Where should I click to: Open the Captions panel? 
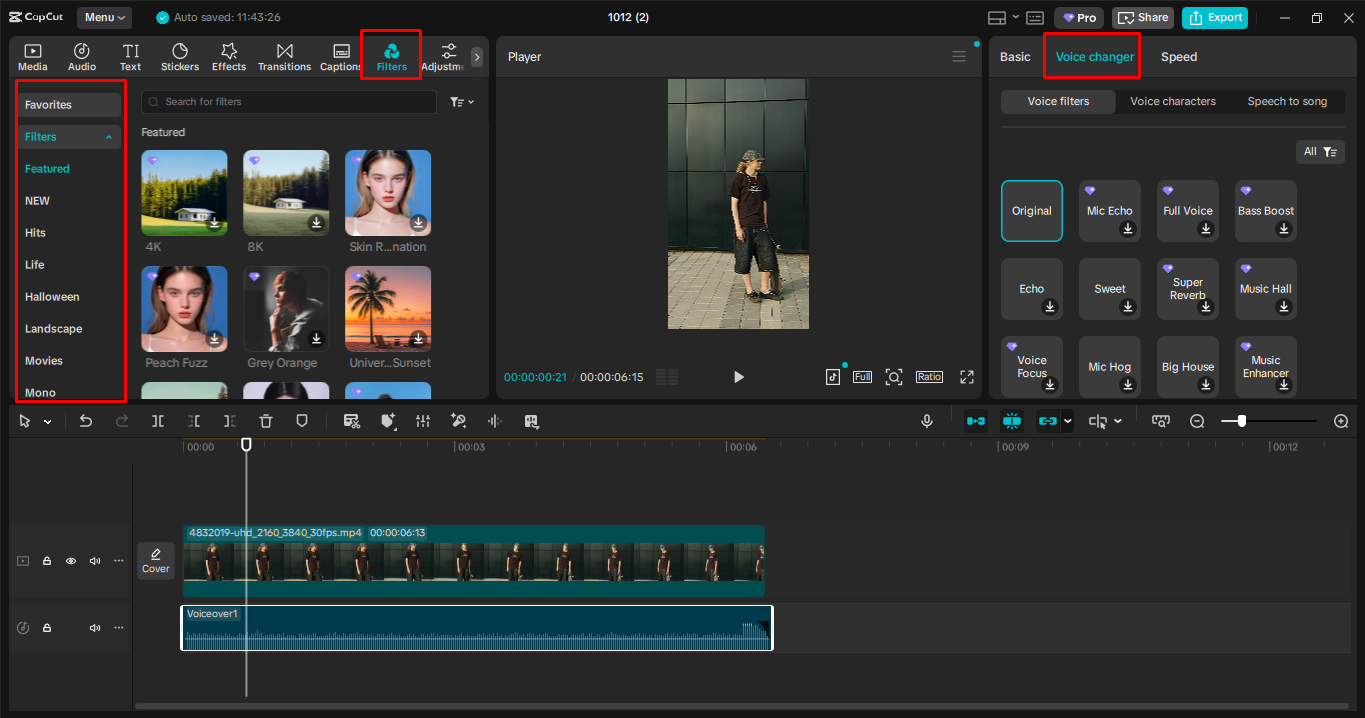(340, 55)
